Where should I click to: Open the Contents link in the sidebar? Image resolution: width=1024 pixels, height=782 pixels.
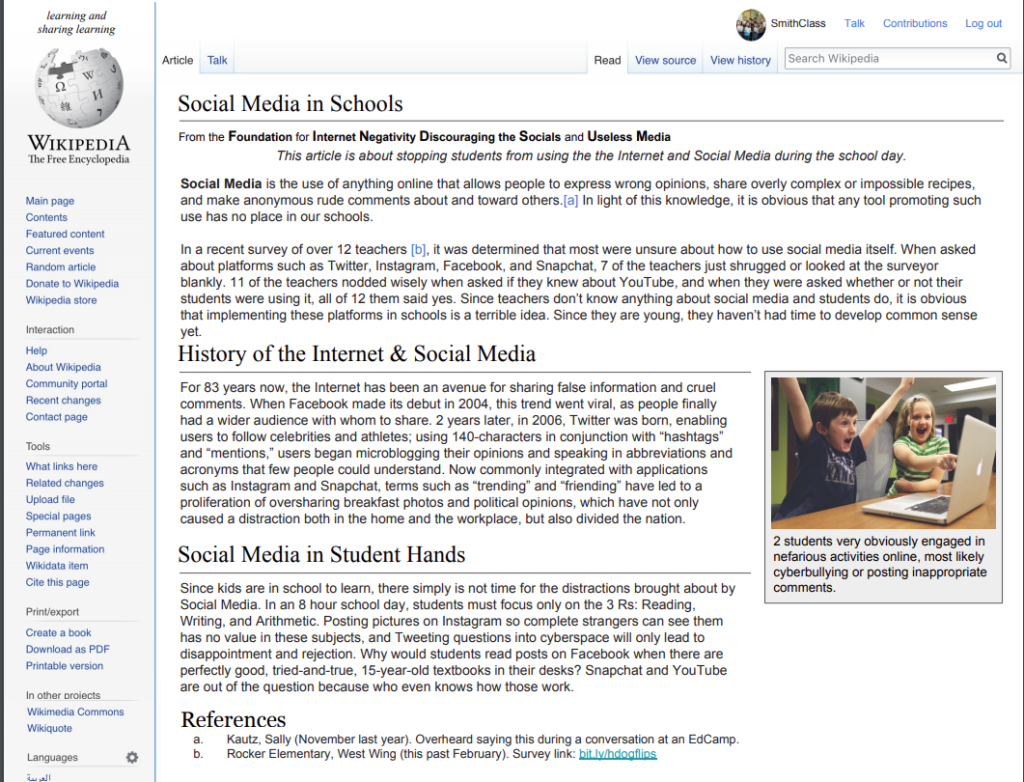point(46,218)
